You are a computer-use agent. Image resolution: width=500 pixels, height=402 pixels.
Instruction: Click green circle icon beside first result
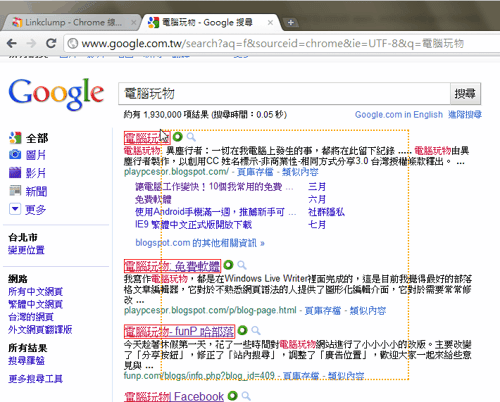click(178, 136)
